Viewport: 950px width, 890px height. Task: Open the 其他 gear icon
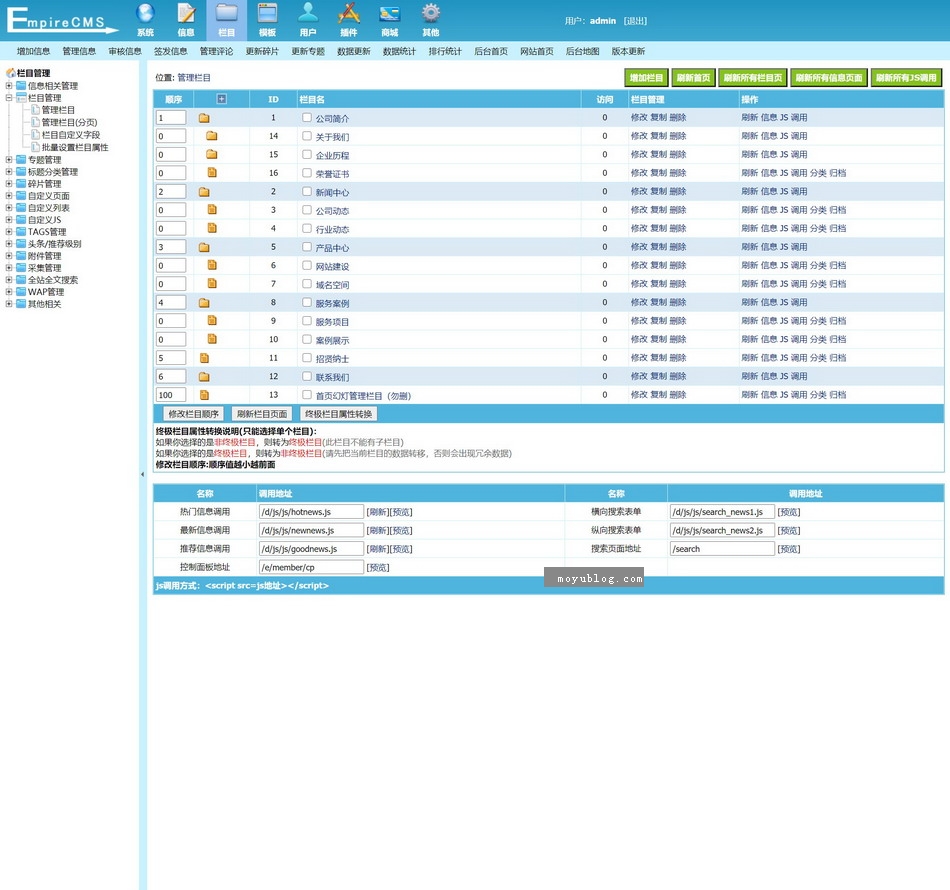(431, 13)
